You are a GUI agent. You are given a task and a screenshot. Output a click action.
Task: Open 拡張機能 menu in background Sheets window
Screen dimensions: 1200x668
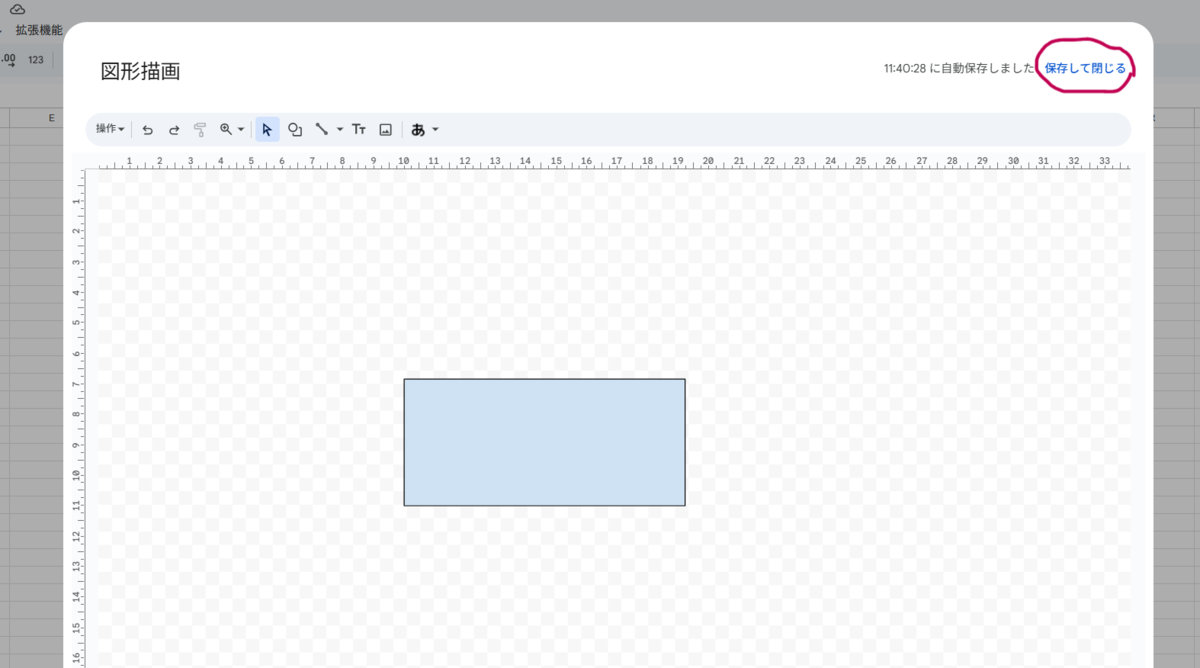click(39, 30)
